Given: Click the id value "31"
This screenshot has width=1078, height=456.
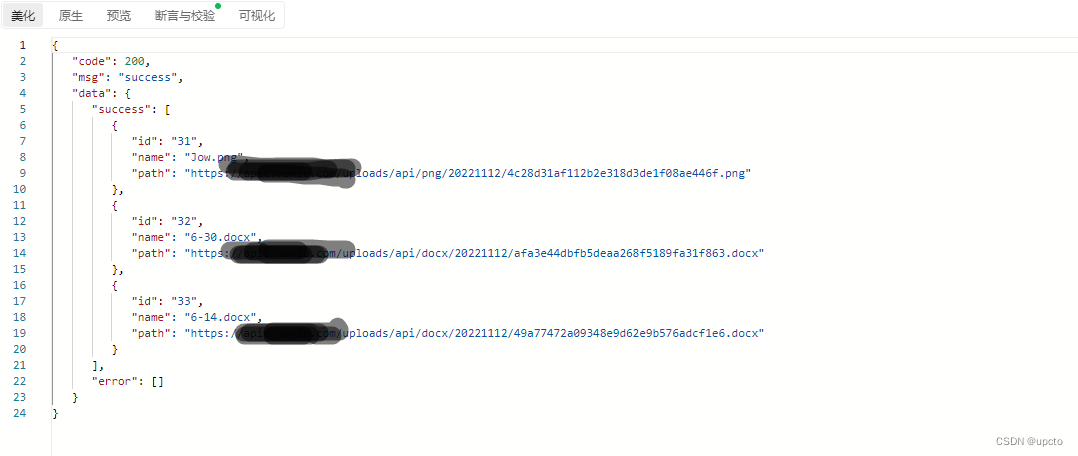Looking at the screenshot, I should click(184, 141).
